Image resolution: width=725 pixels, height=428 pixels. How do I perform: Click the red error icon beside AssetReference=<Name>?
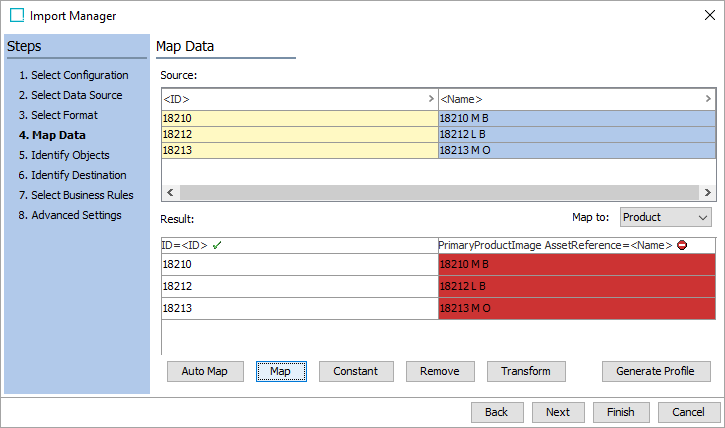(x=682, y=245)
